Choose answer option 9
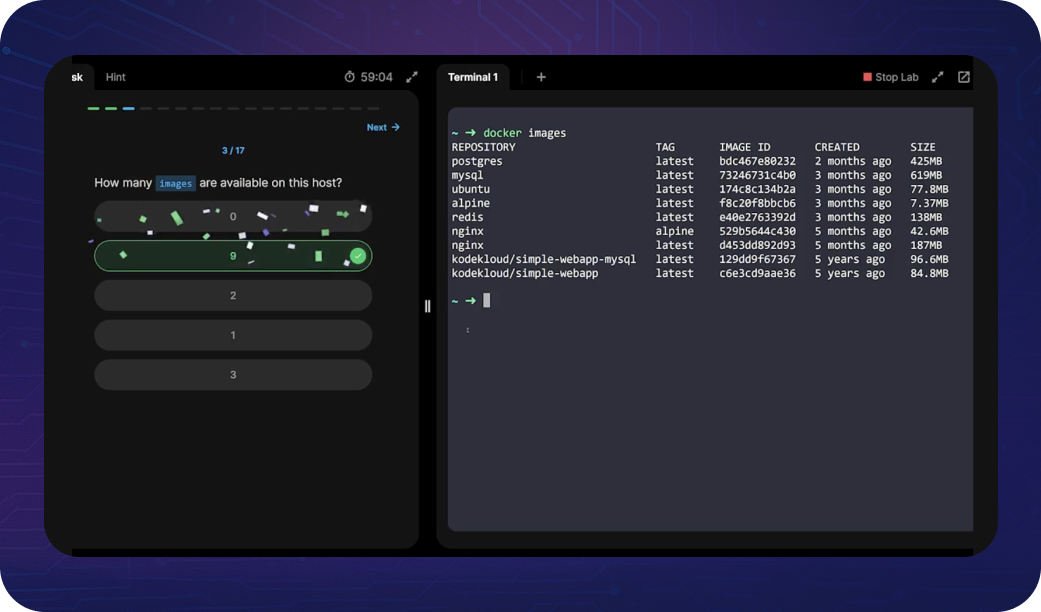 pos(233,256)
